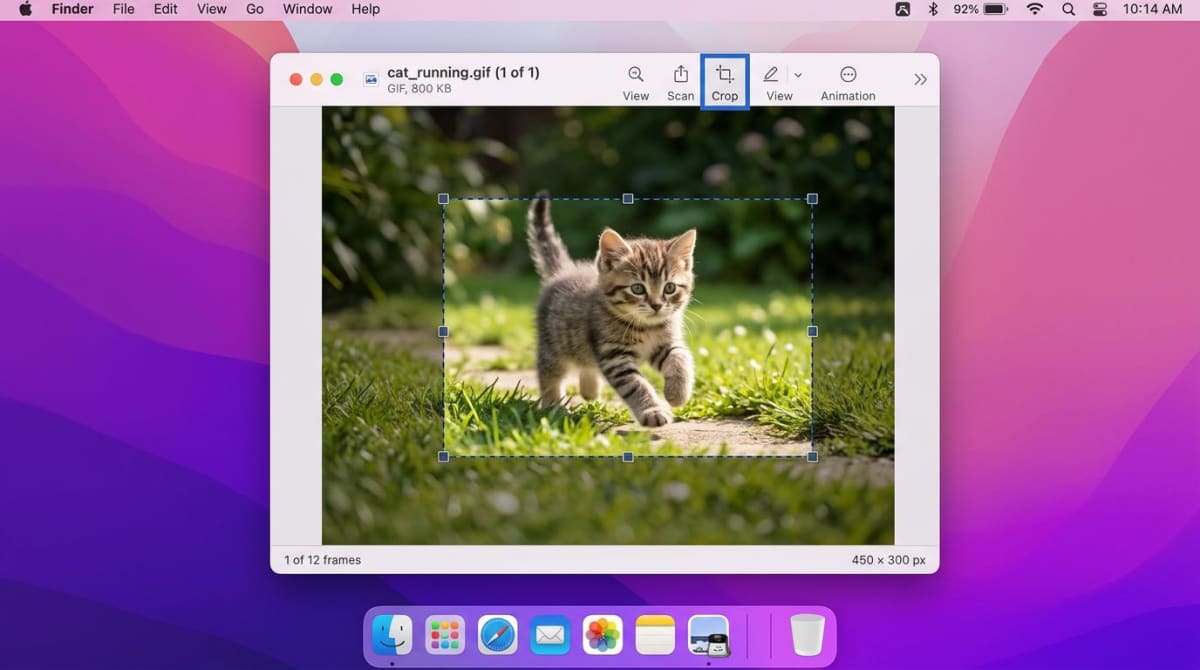Click the bottom-center crop selection handle
Image resolution: width=1200 pixels, height=670 pixels.
628,458
